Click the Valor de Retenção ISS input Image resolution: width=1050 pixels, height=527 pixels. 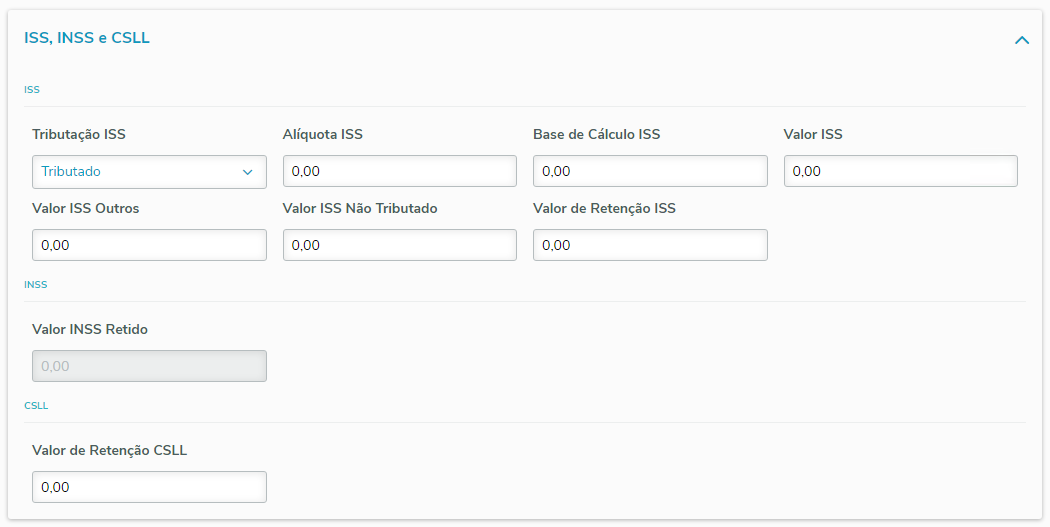(650, 245)
